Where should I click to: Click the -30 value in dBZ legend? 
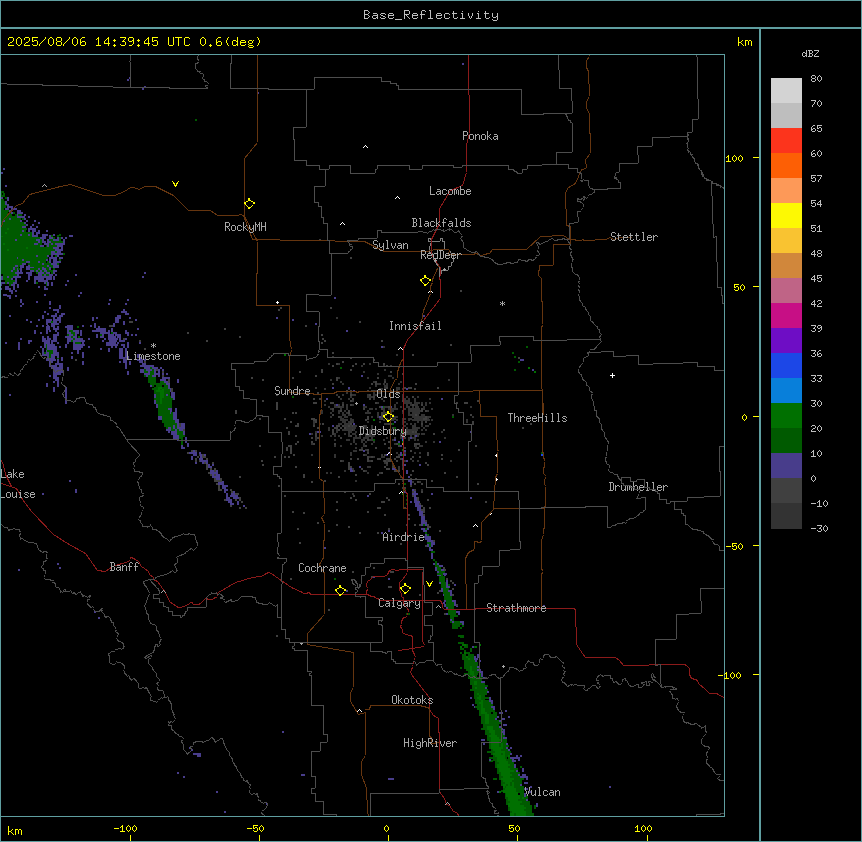(819, 528)
